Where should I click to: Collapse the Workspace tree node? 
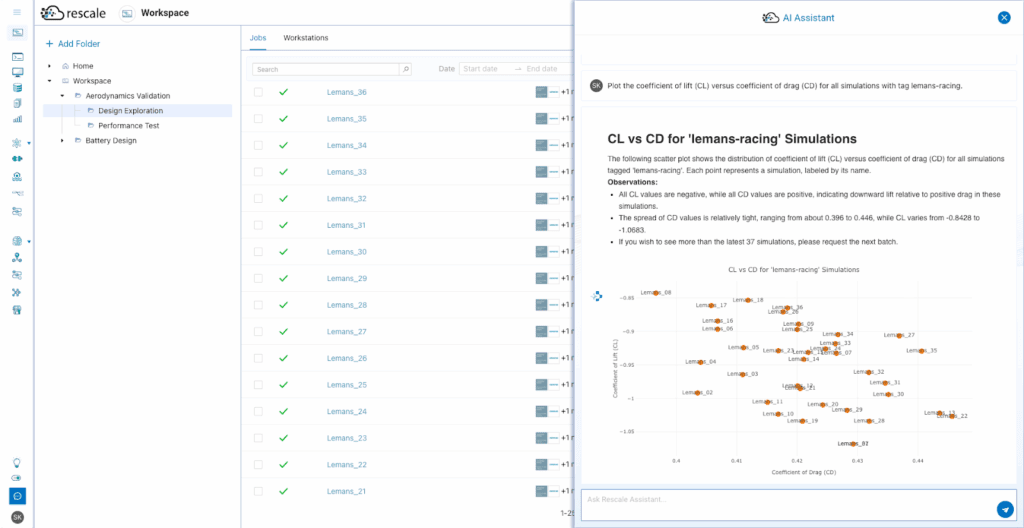coord(50,81)
